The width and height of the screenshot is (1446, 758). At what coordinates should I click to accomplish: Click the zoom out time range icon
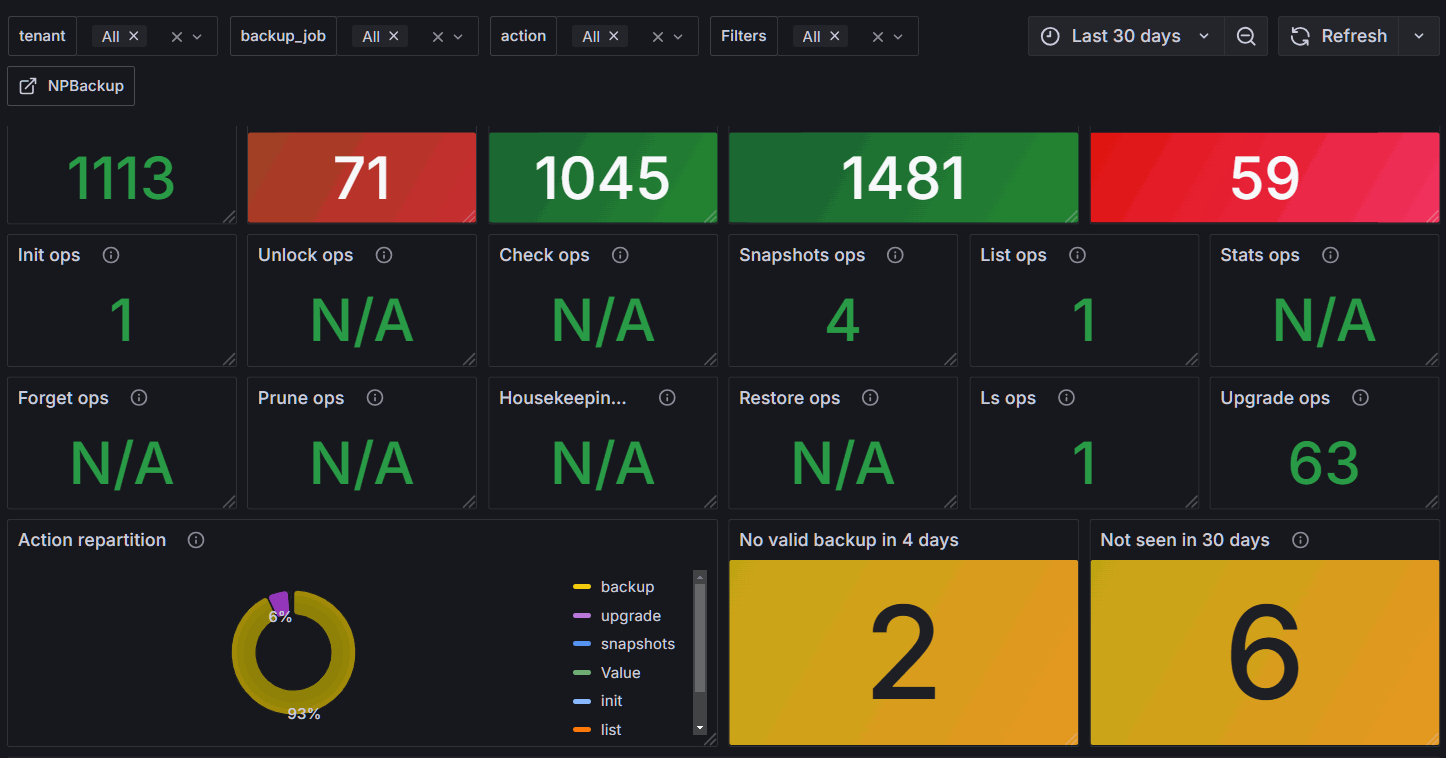pyautogui.click(x=1246, y=36)
